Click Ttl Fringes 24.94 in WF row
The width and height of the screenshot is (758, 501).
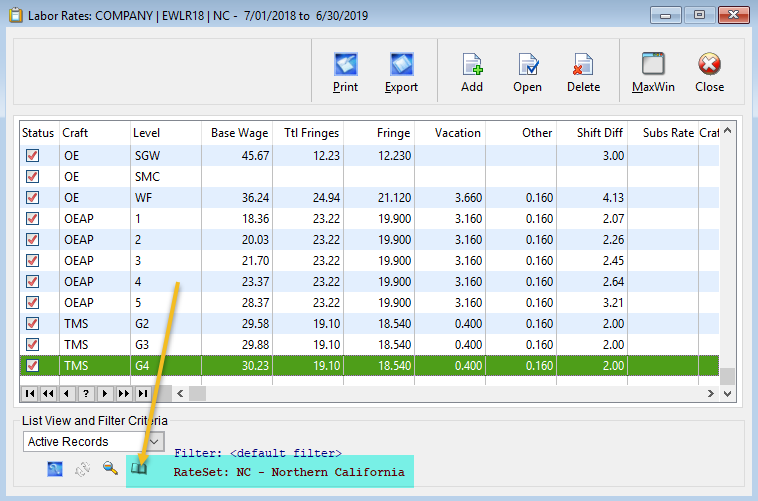coord(326,198)
